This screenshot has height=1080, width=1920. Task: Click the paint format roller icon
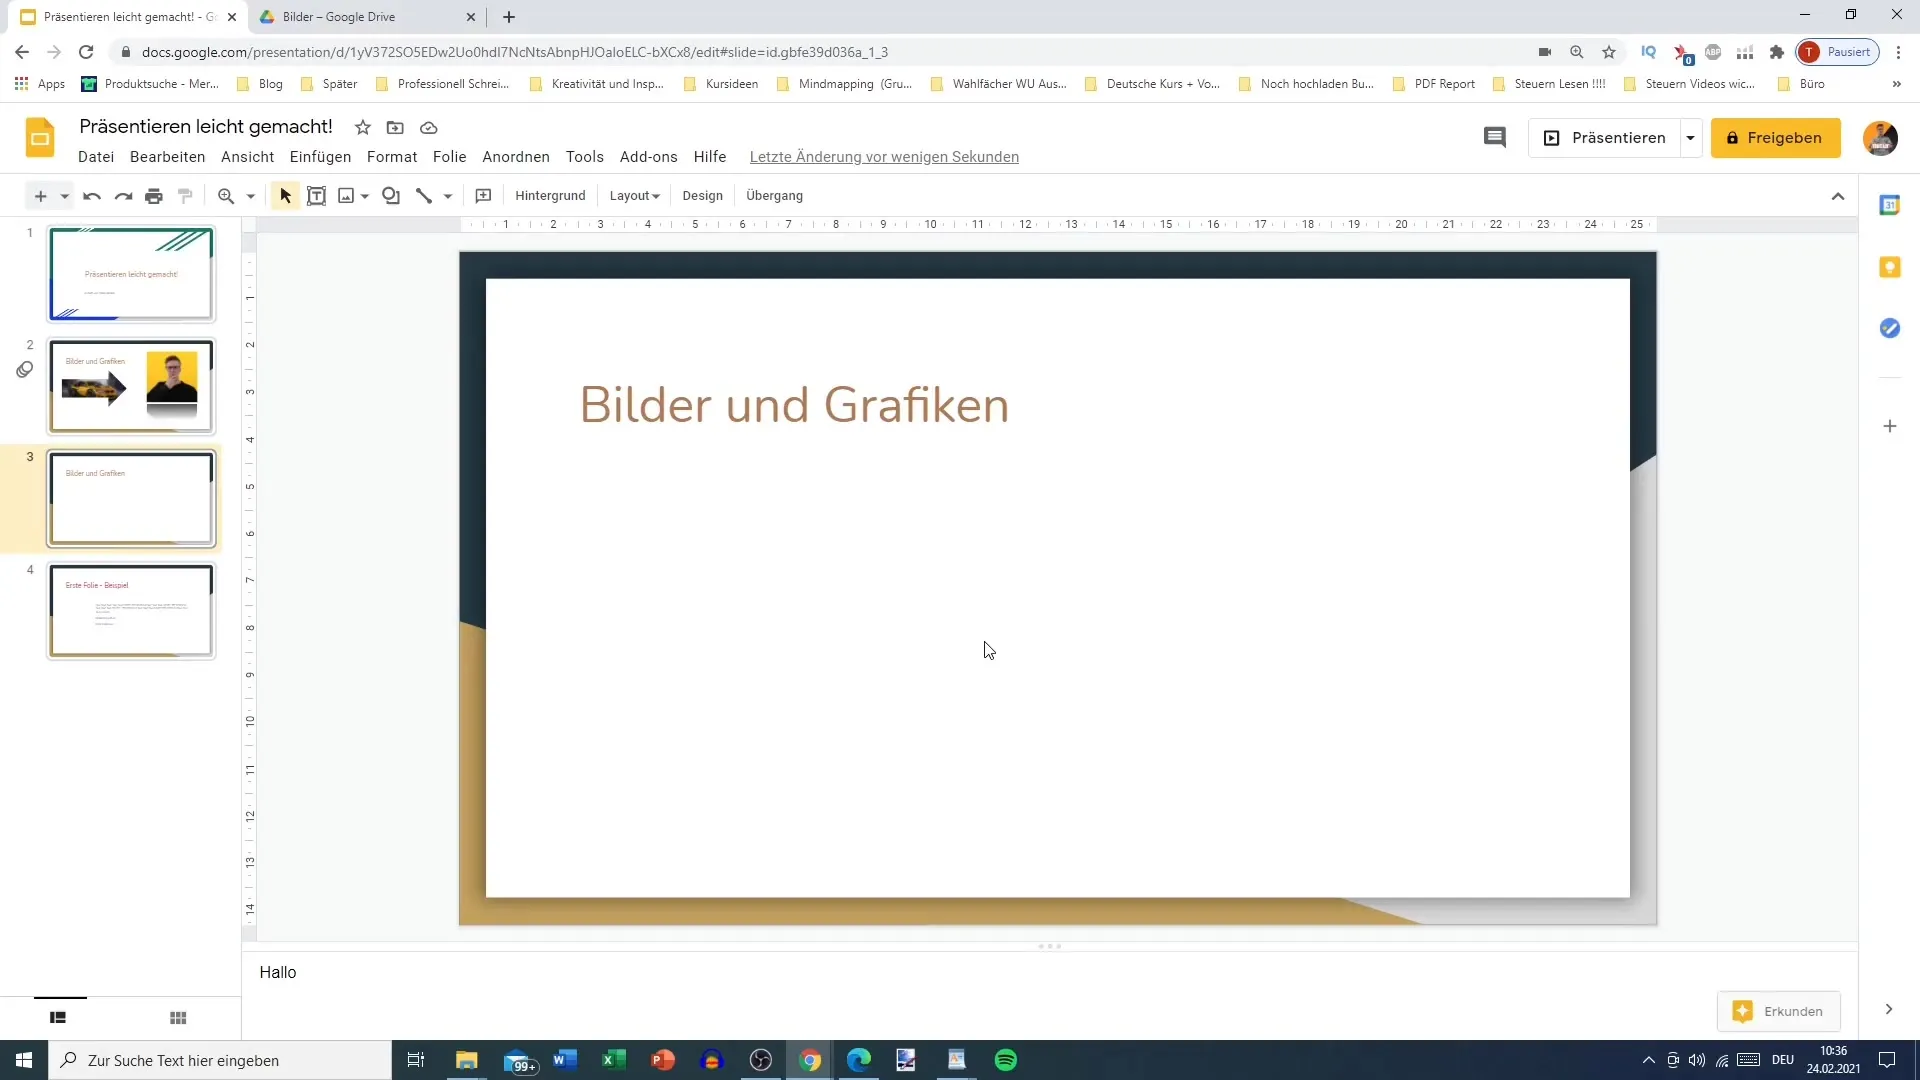point(185,196)
